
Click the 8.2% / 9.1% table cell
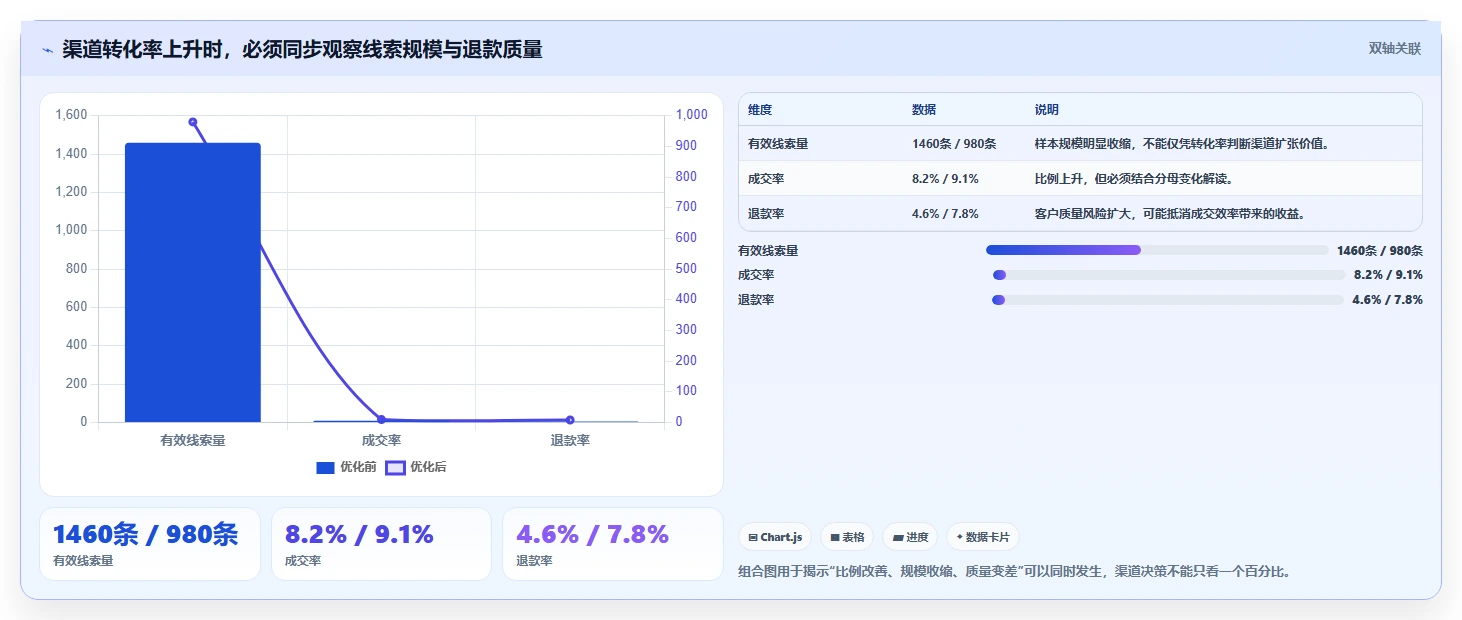tap(945, 179)
